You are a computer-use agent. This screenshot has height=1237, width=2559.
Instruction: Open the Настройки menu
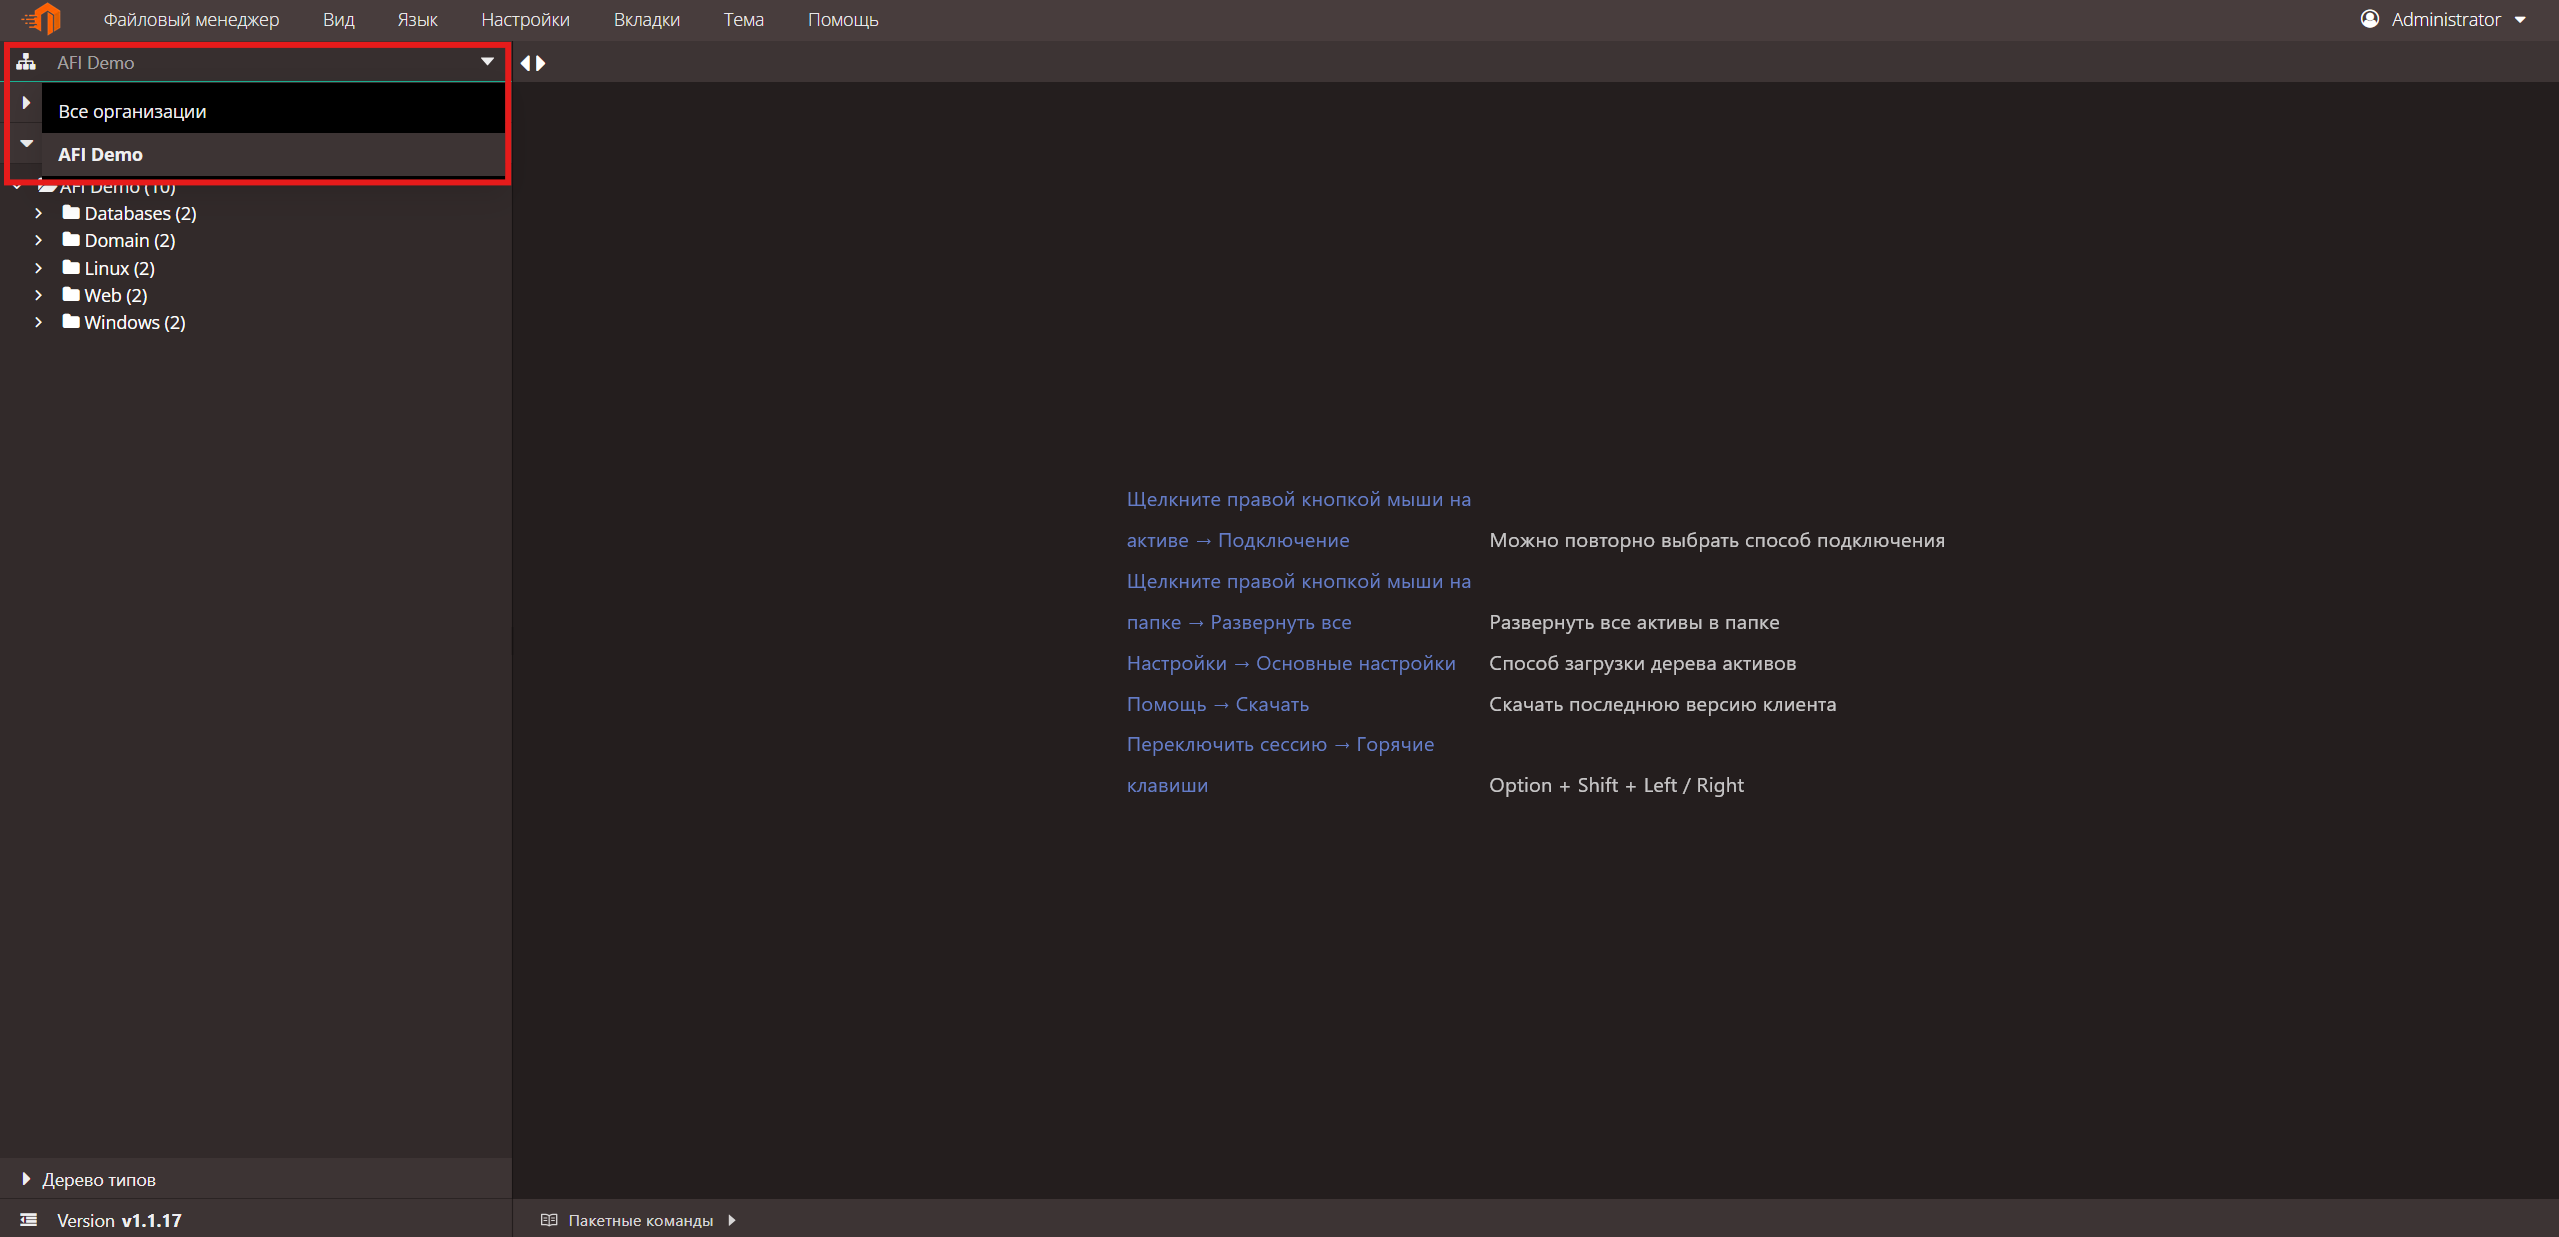(x=525, y=20)
